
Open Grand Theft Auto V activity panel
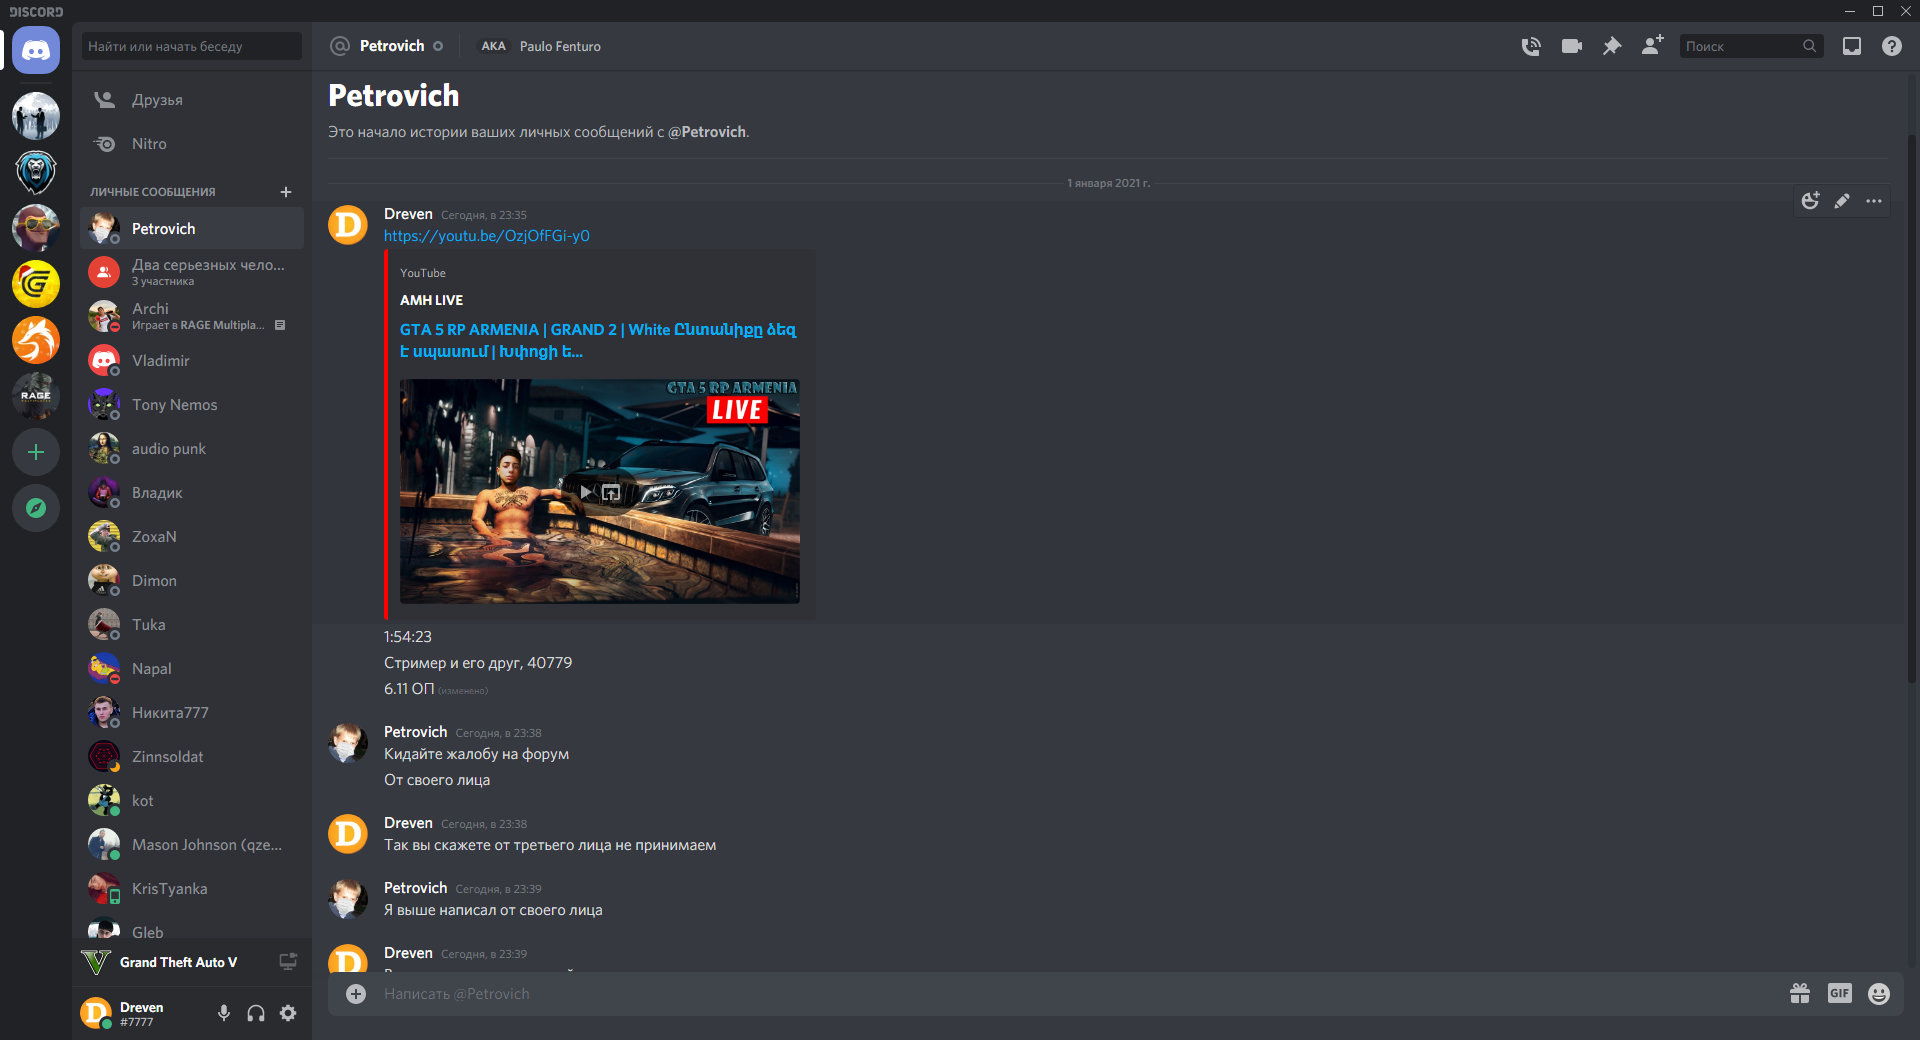coord(192,962)
